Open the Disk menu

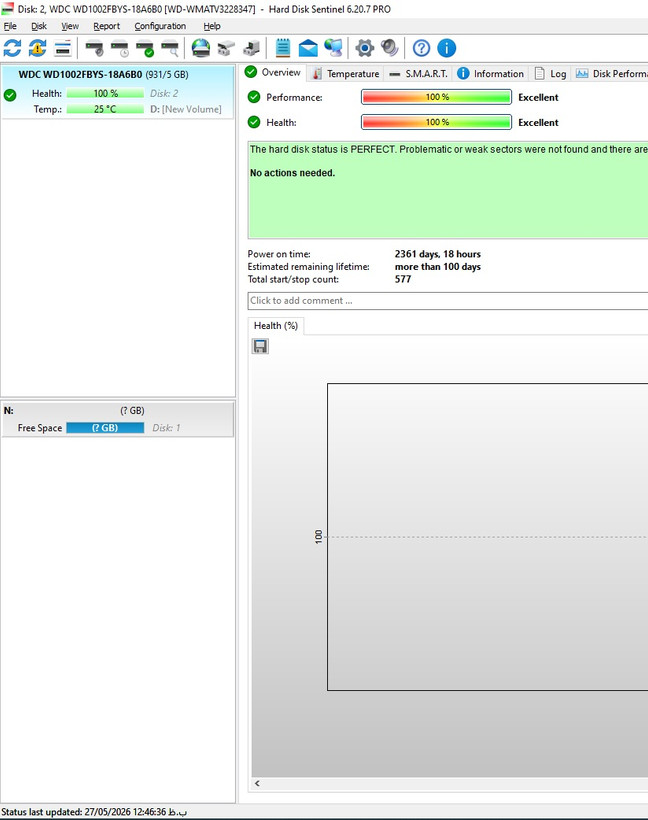(39, 26)
